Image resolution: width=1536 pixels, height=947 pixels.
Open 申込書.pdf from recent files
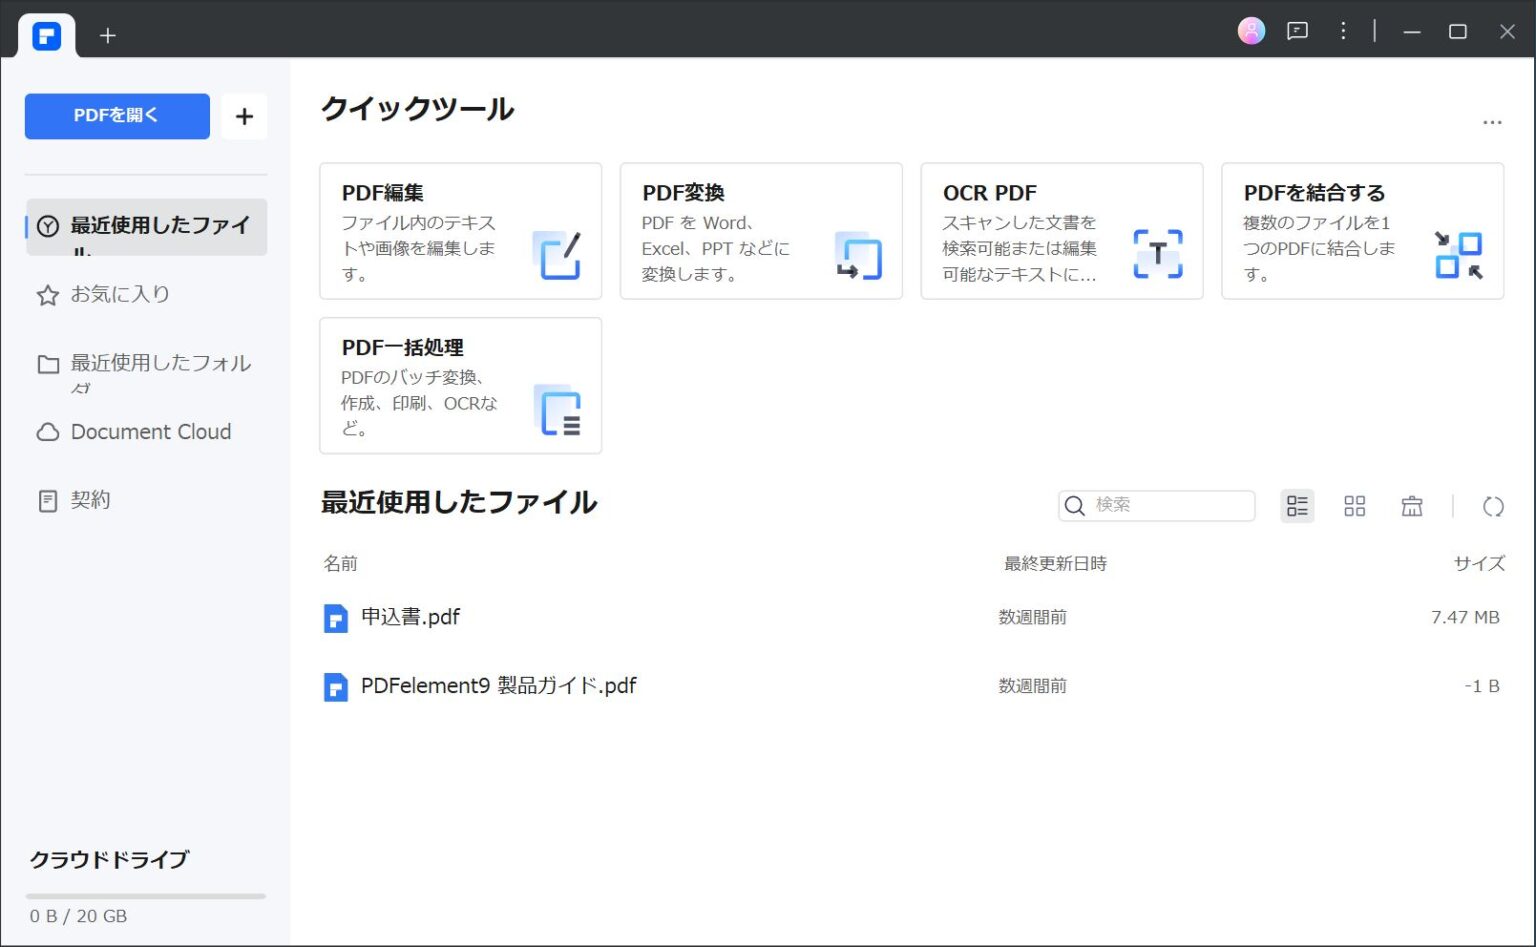409,617
